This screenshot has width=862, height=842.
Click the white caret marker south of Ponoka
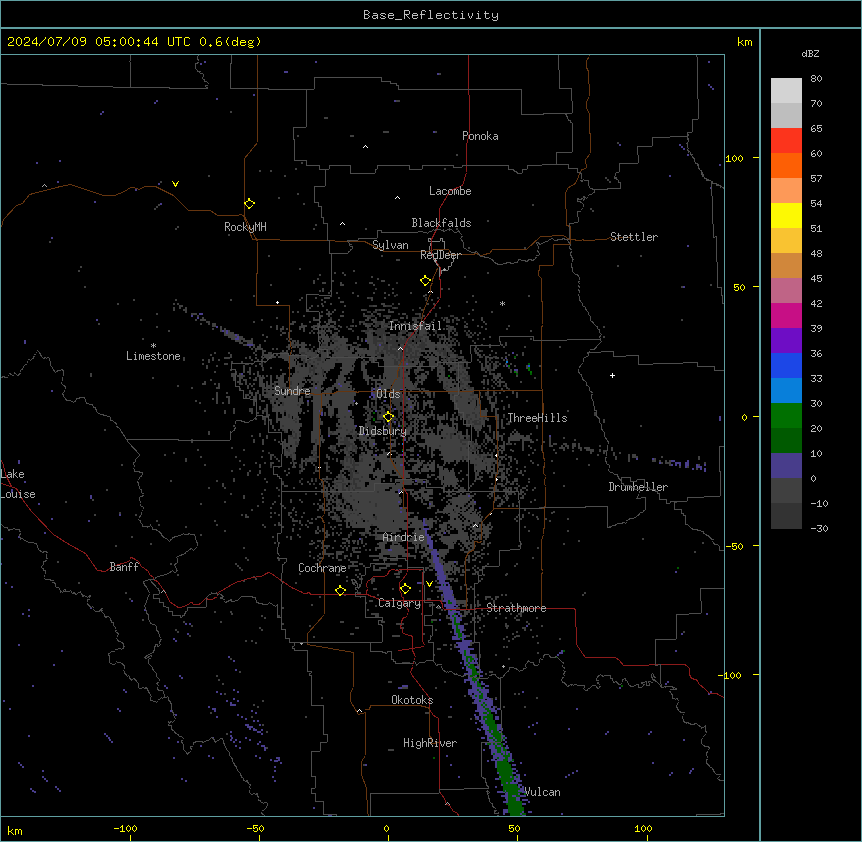pos(366,147)
